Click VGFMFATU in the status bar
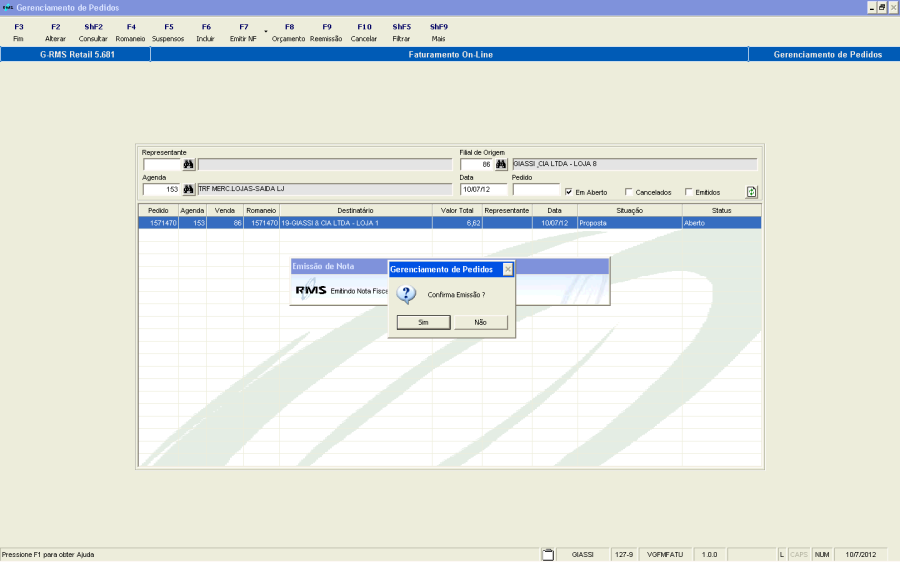 click(x=665, y=555)
